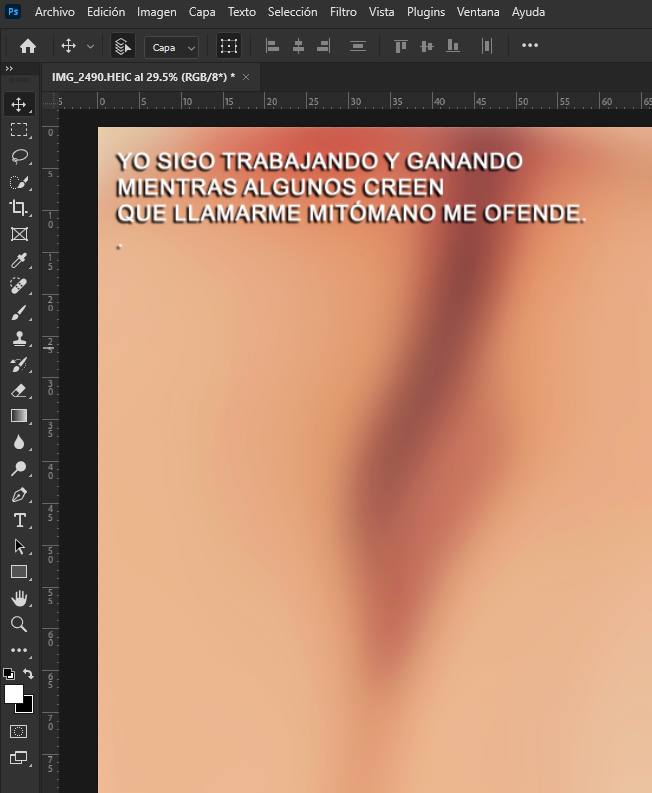Click the white foreground color swatch
652x793 pixels.
pos(14,694)
